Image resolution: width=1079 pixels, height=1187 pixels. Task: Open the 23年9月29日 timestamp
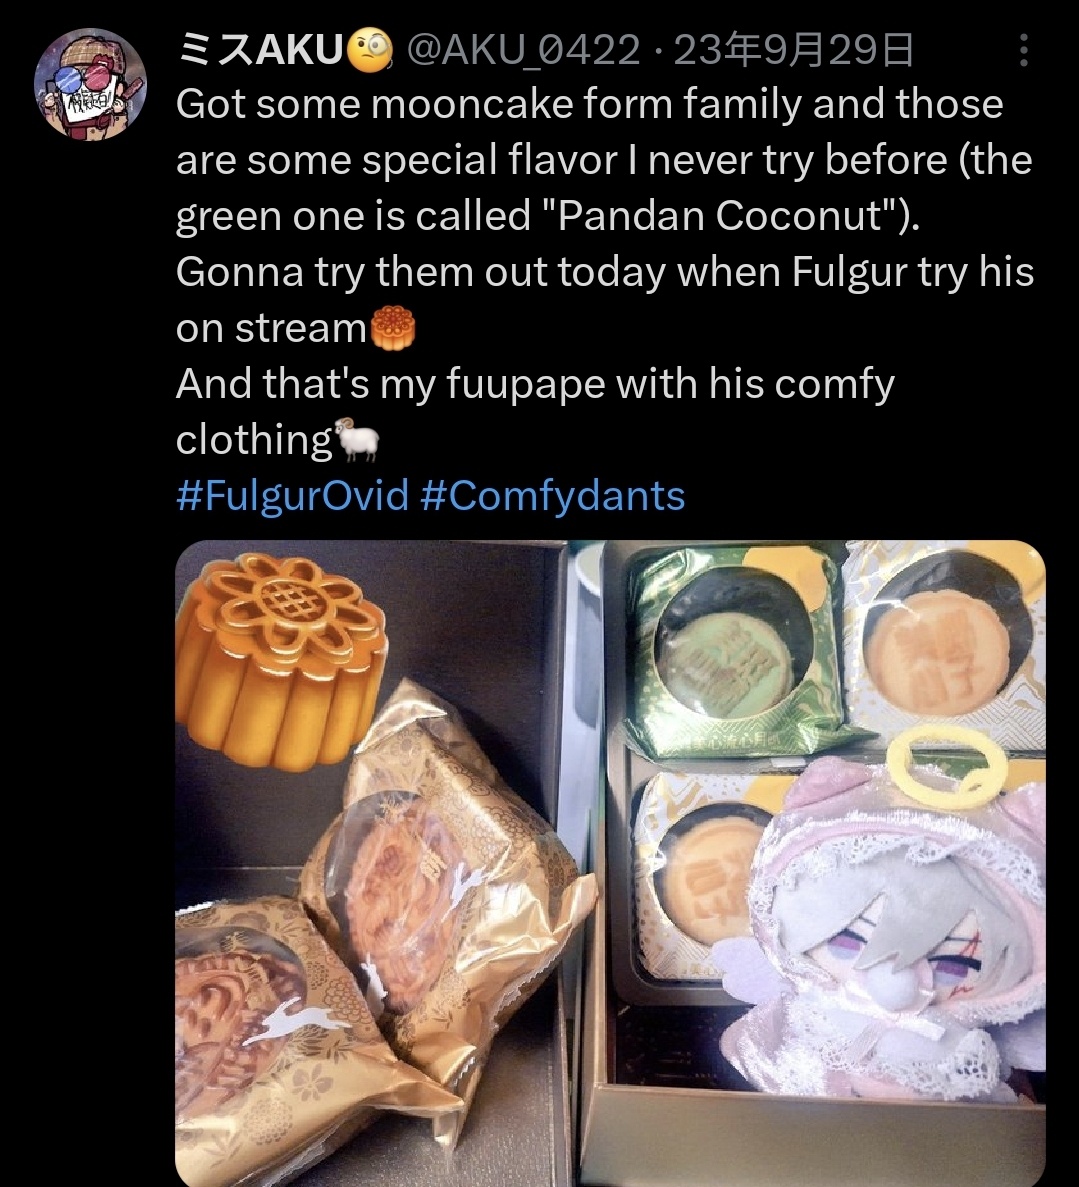click(x=793, y=51)
